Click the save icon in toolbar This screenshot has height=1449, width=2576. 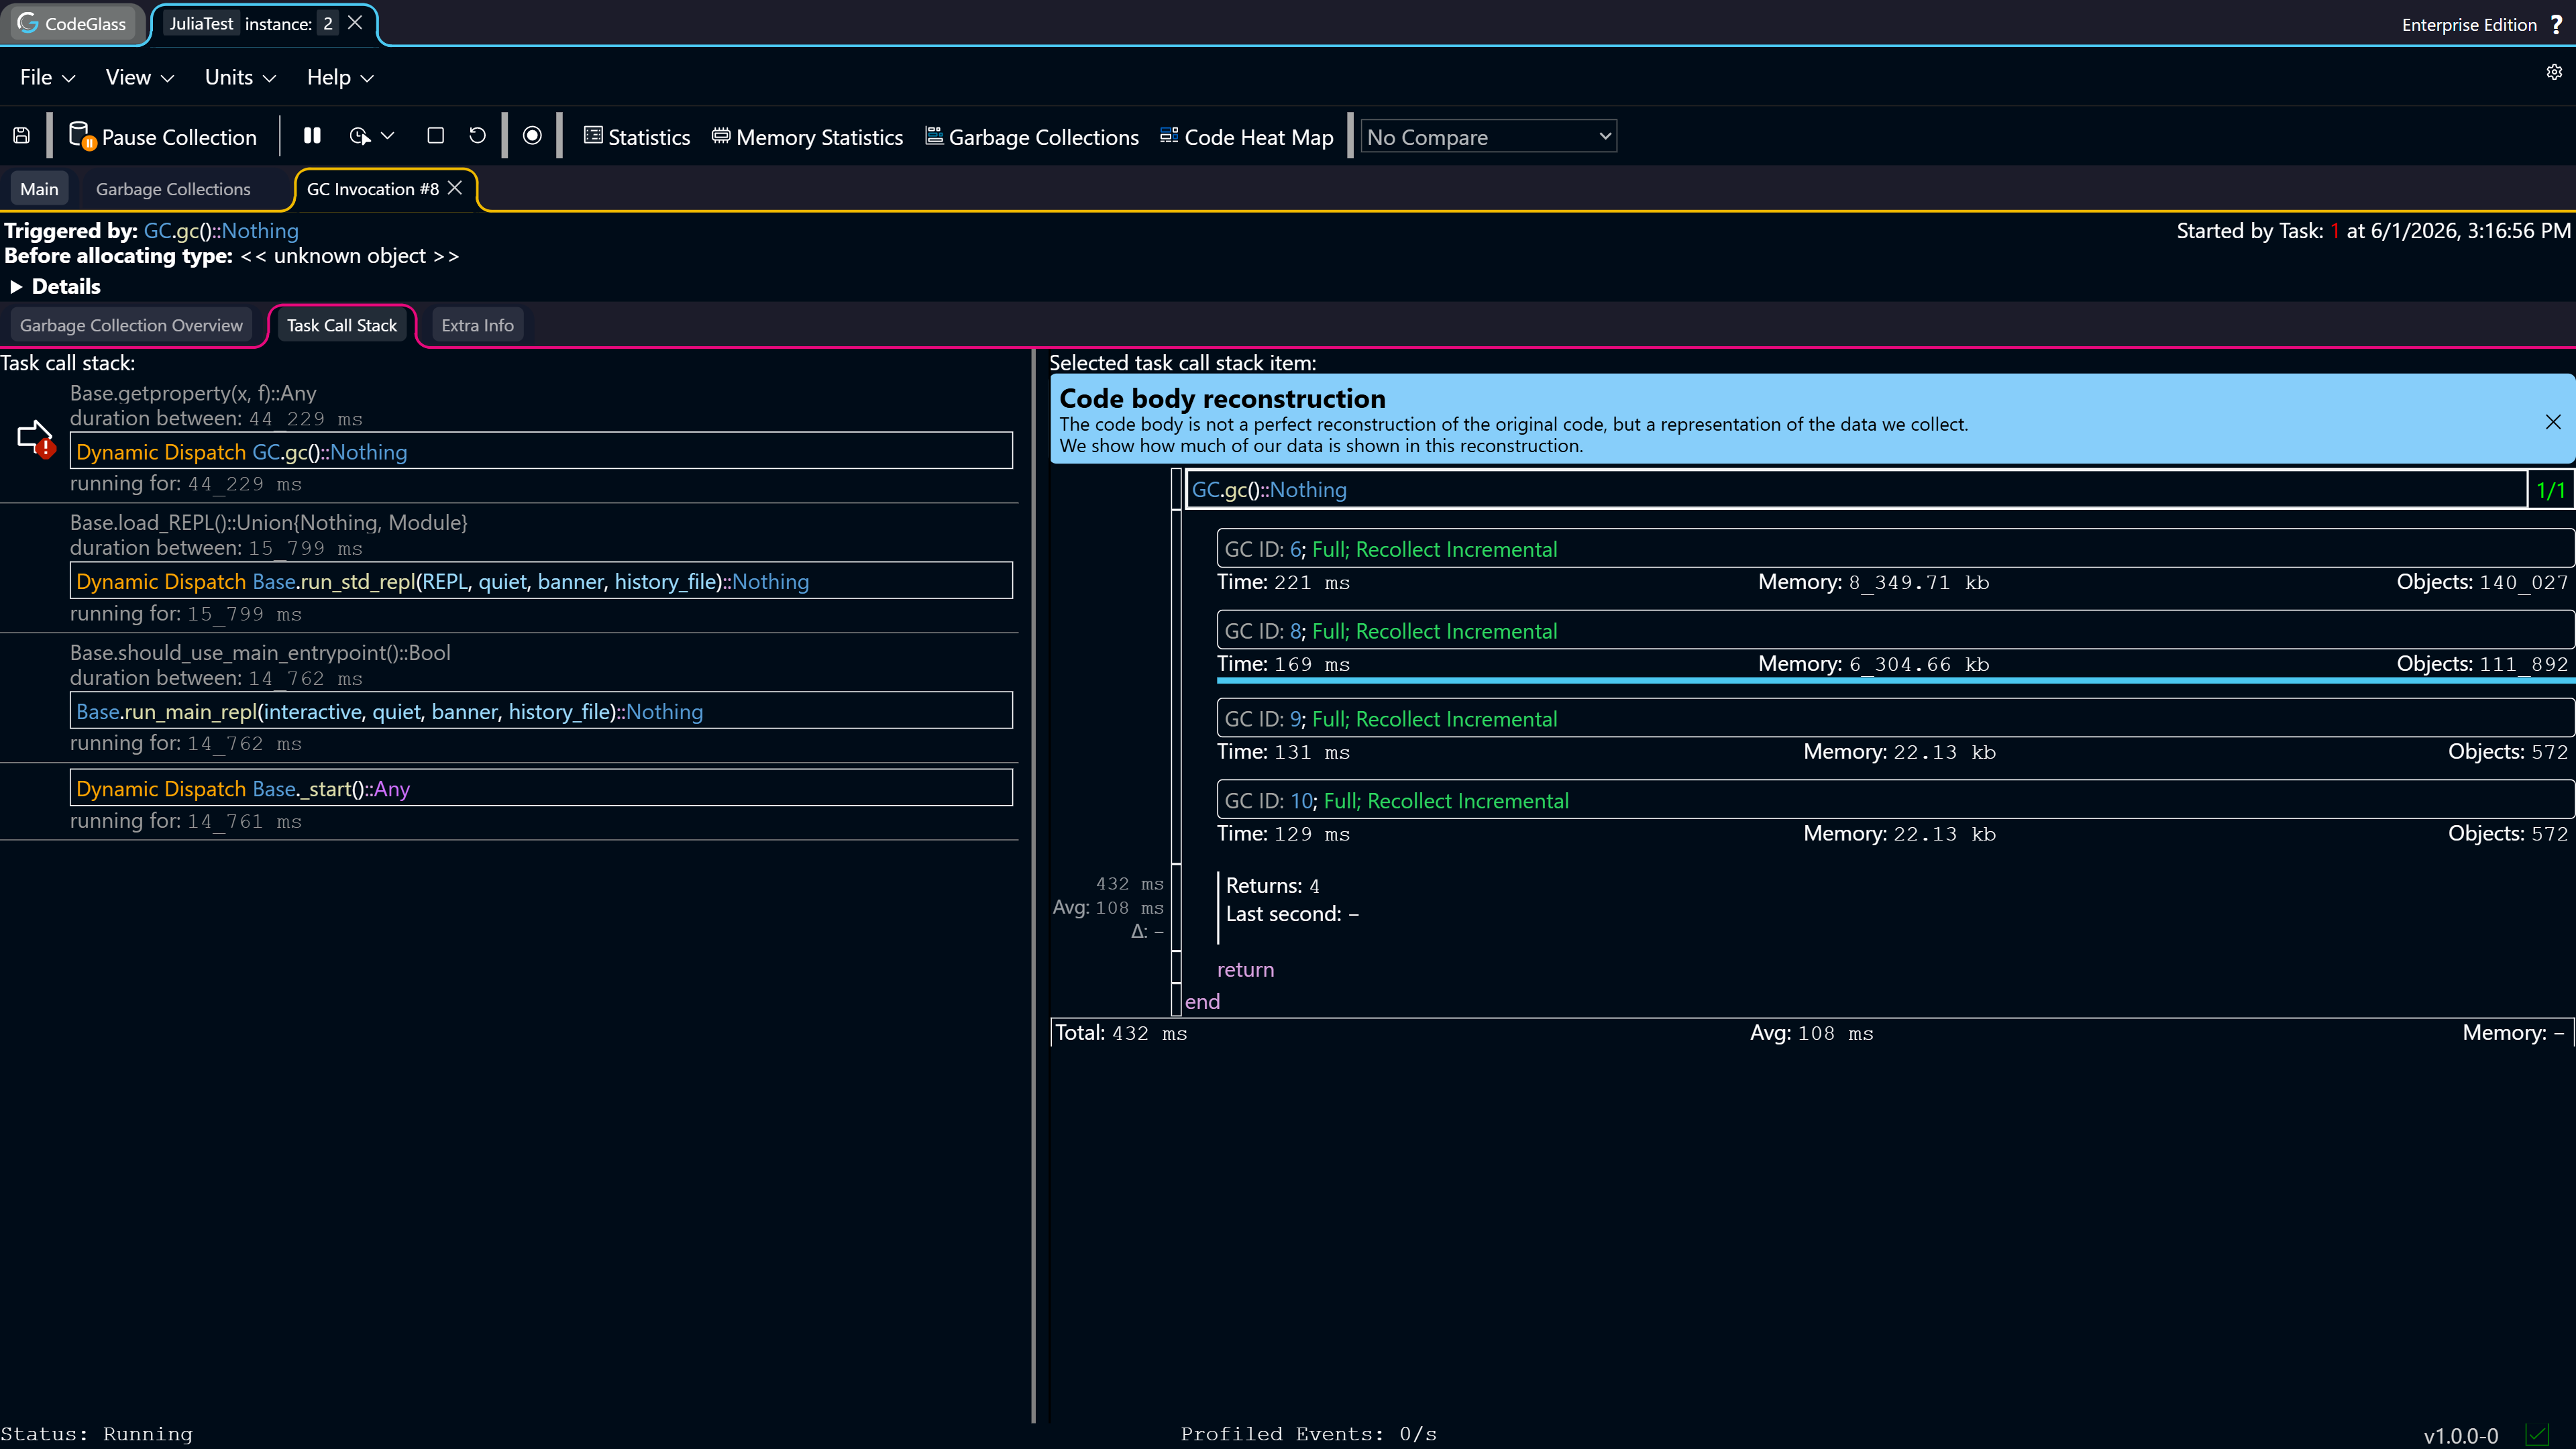(x=21, y=136)
